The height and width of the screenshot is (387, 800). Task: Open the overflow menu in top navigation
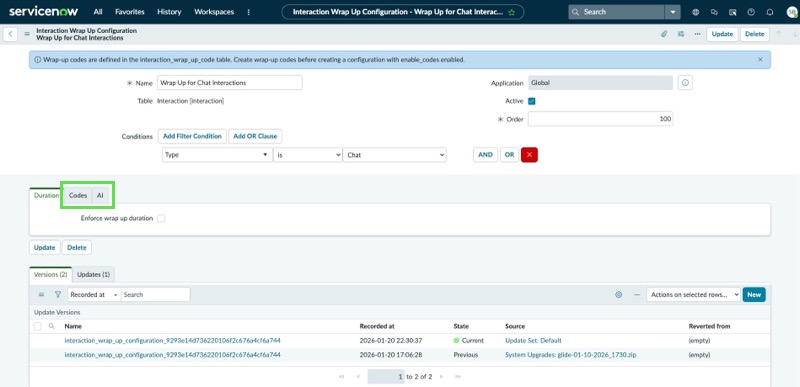pyautogui.click(x=248, y=12)
